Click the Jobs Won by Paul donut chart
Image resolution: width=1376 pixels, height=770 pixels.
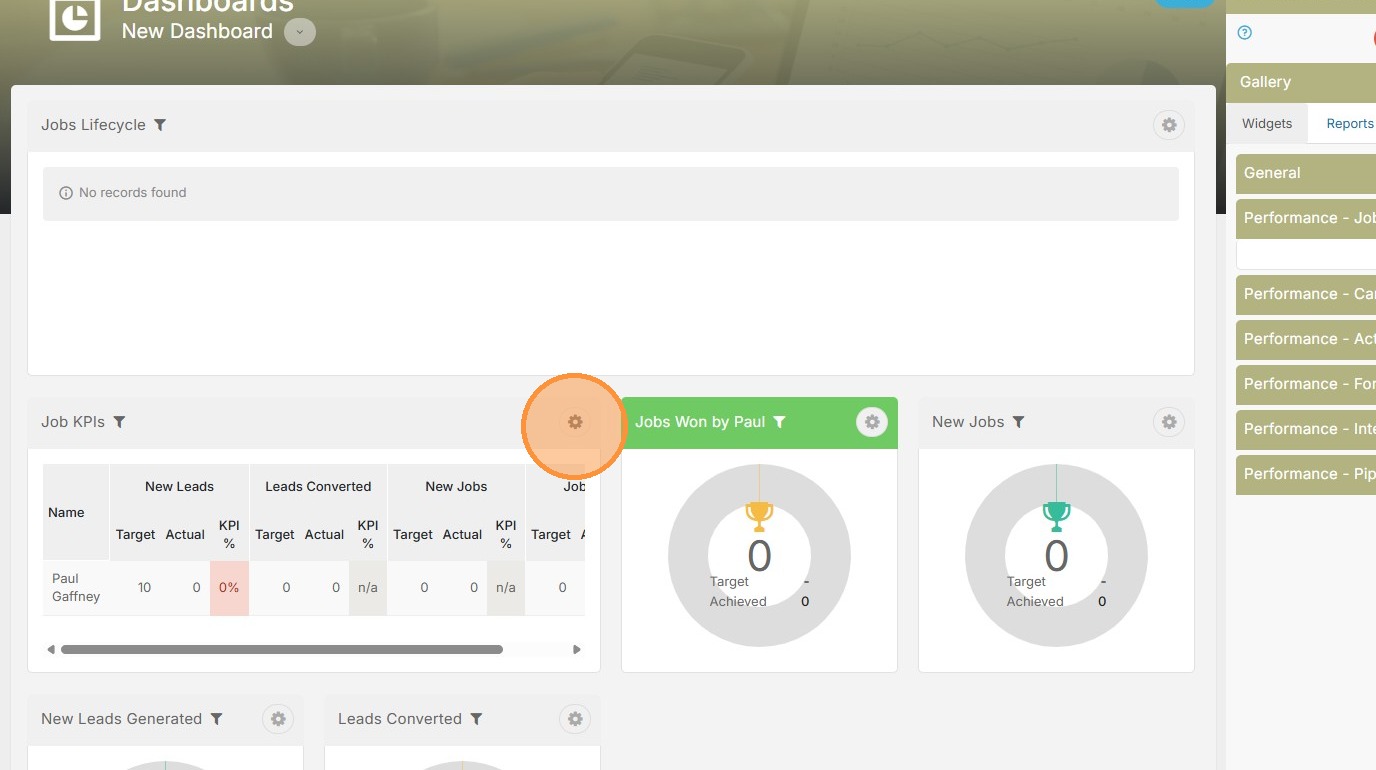click(759, 556)
